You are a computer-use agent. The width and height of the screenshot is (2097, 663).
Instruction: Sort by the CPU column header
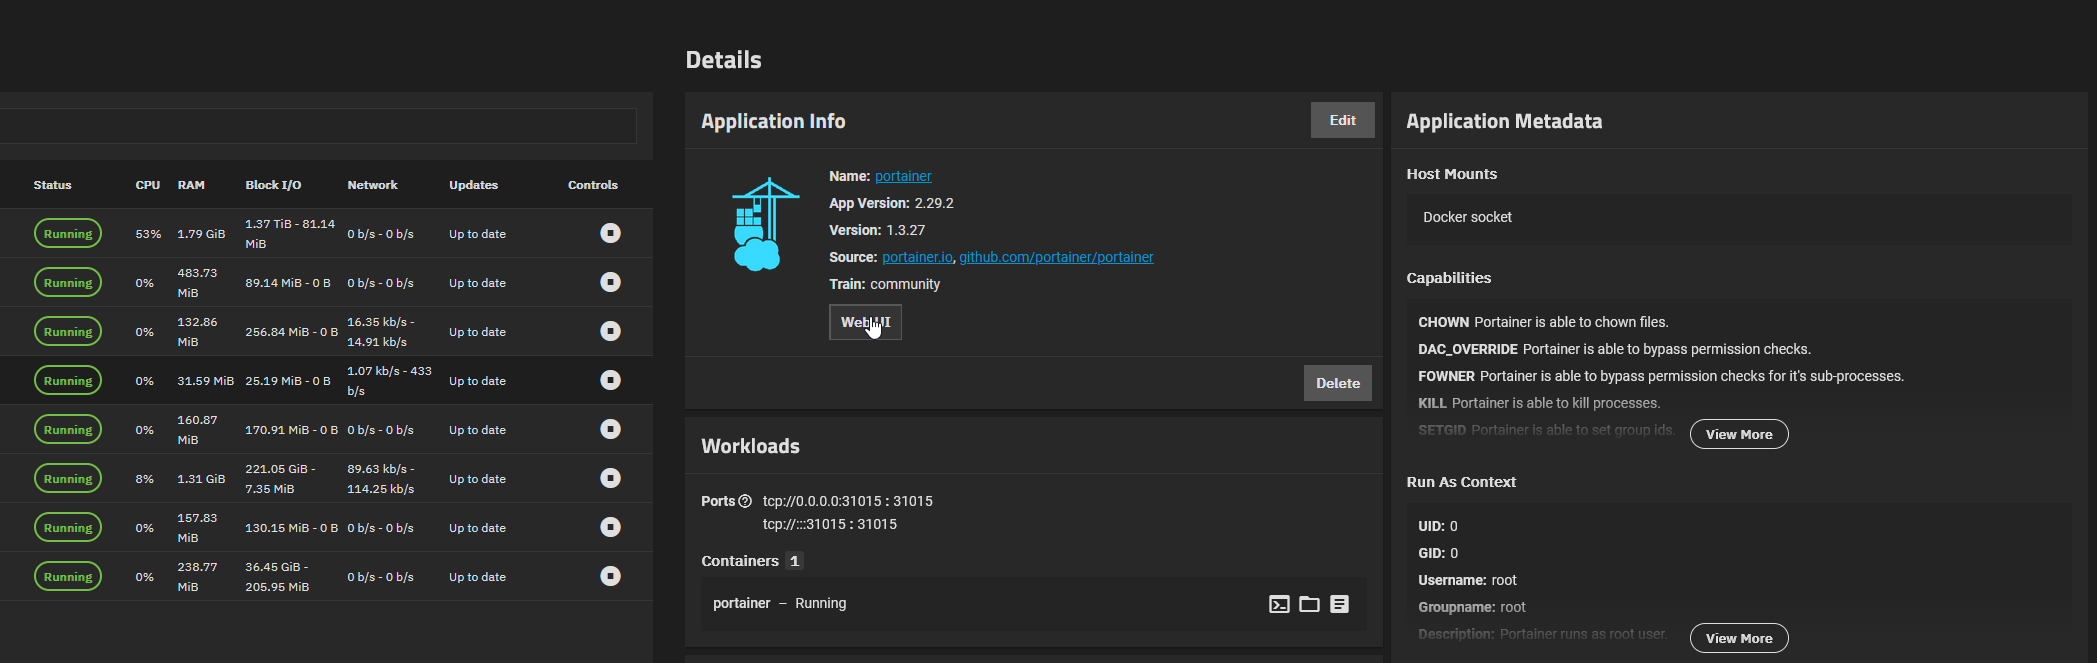[x=148, y=185]
